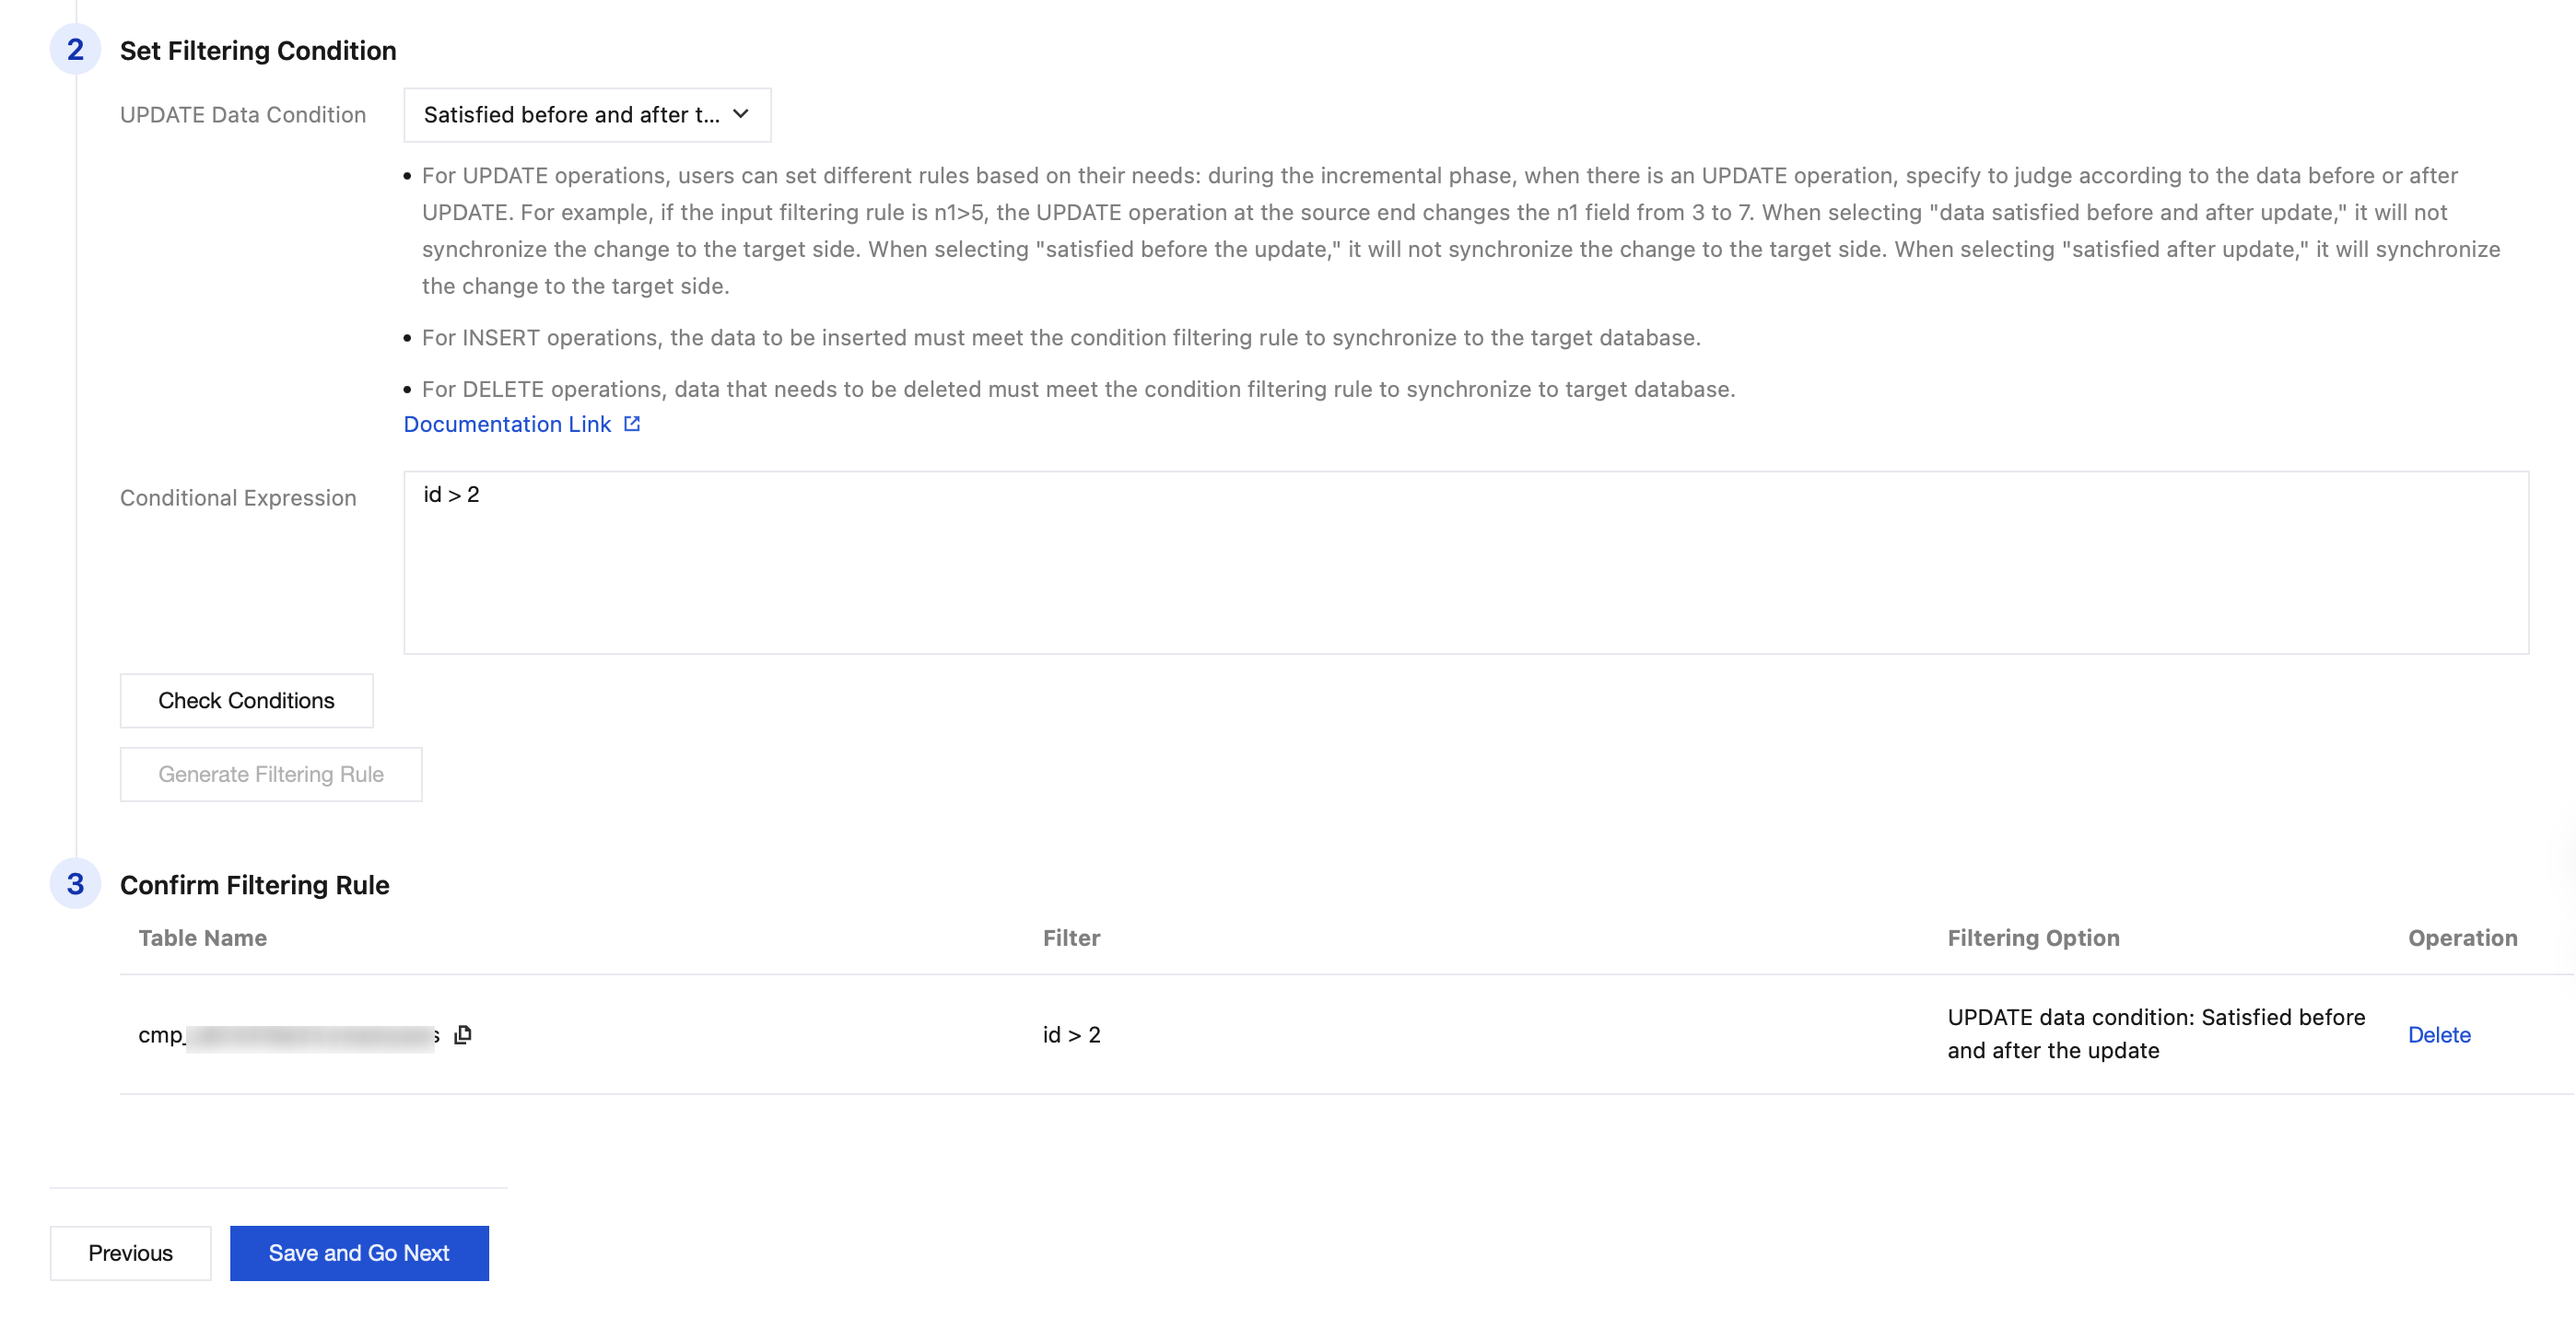This screenshot has width=2576, height=1317.
Task: Select the cmp_ table name cell
Action: pos(288,1035)
